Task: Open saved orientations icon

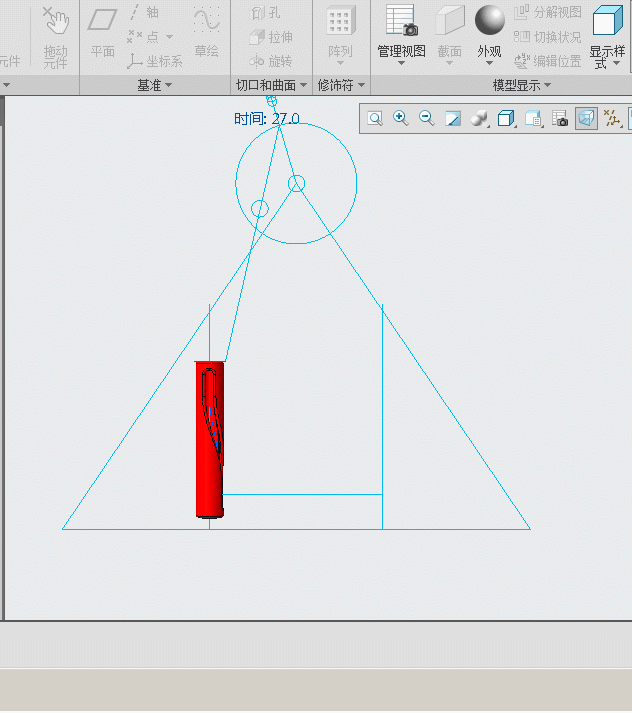Action: click(x=533, y=119)
